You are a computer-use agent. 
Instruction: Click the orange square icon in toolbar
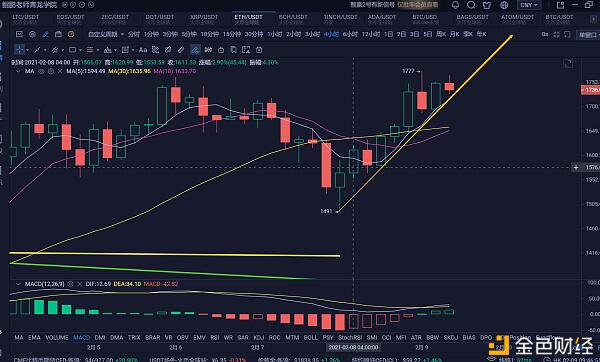[x=71, y=34]
